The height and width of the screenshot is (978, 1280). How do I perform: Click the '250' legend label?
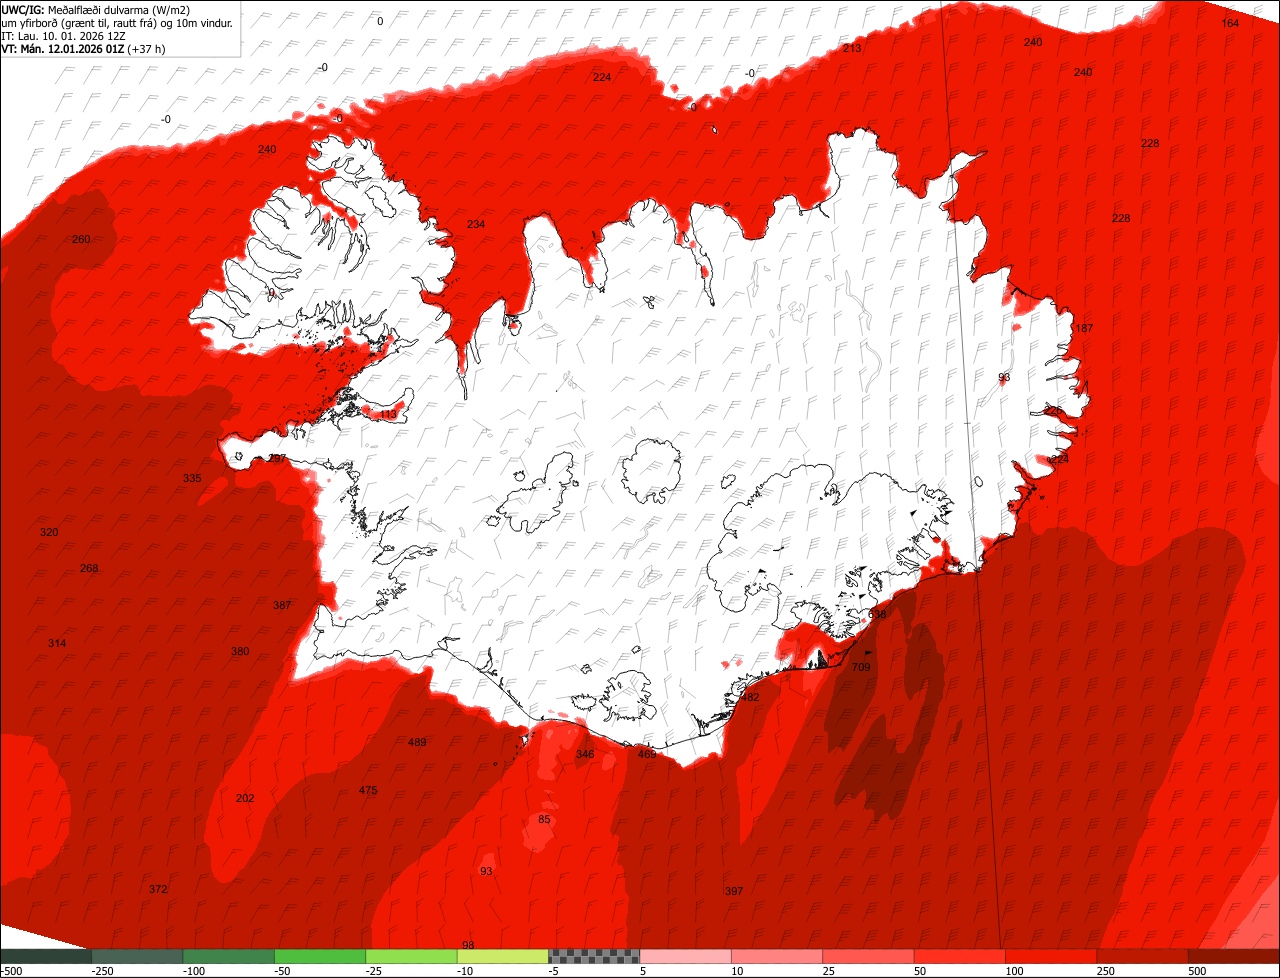[x=1106, y=971]
